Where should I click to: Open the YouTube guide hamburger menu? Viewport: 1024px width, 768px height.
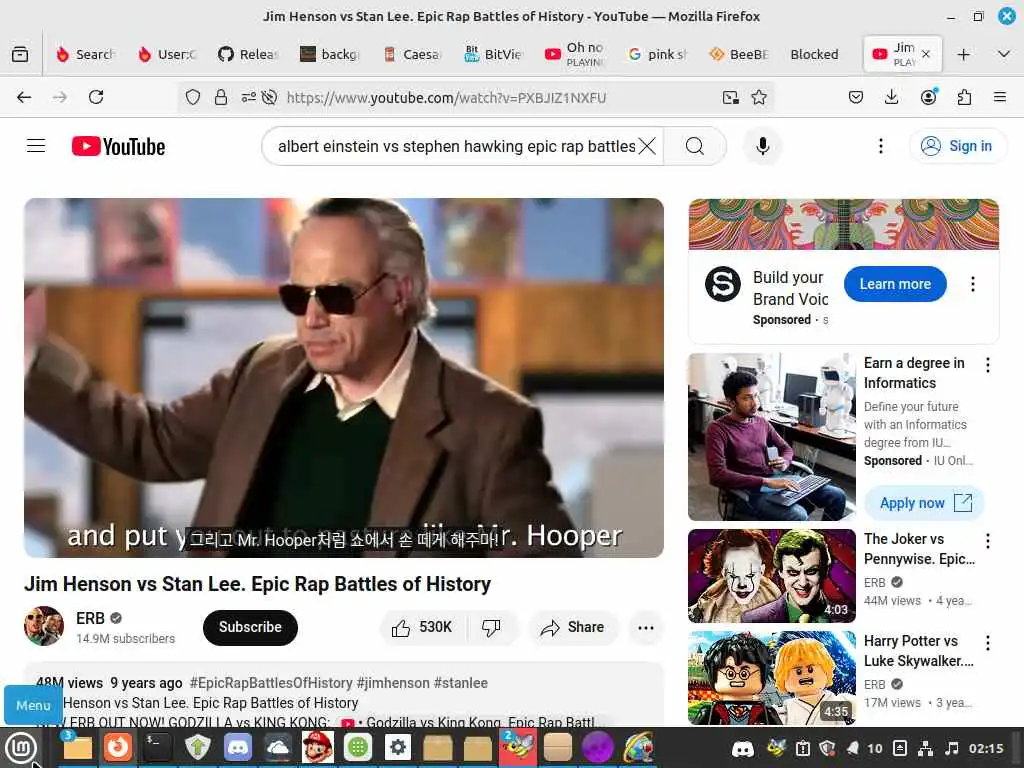(x=36, y=146)
